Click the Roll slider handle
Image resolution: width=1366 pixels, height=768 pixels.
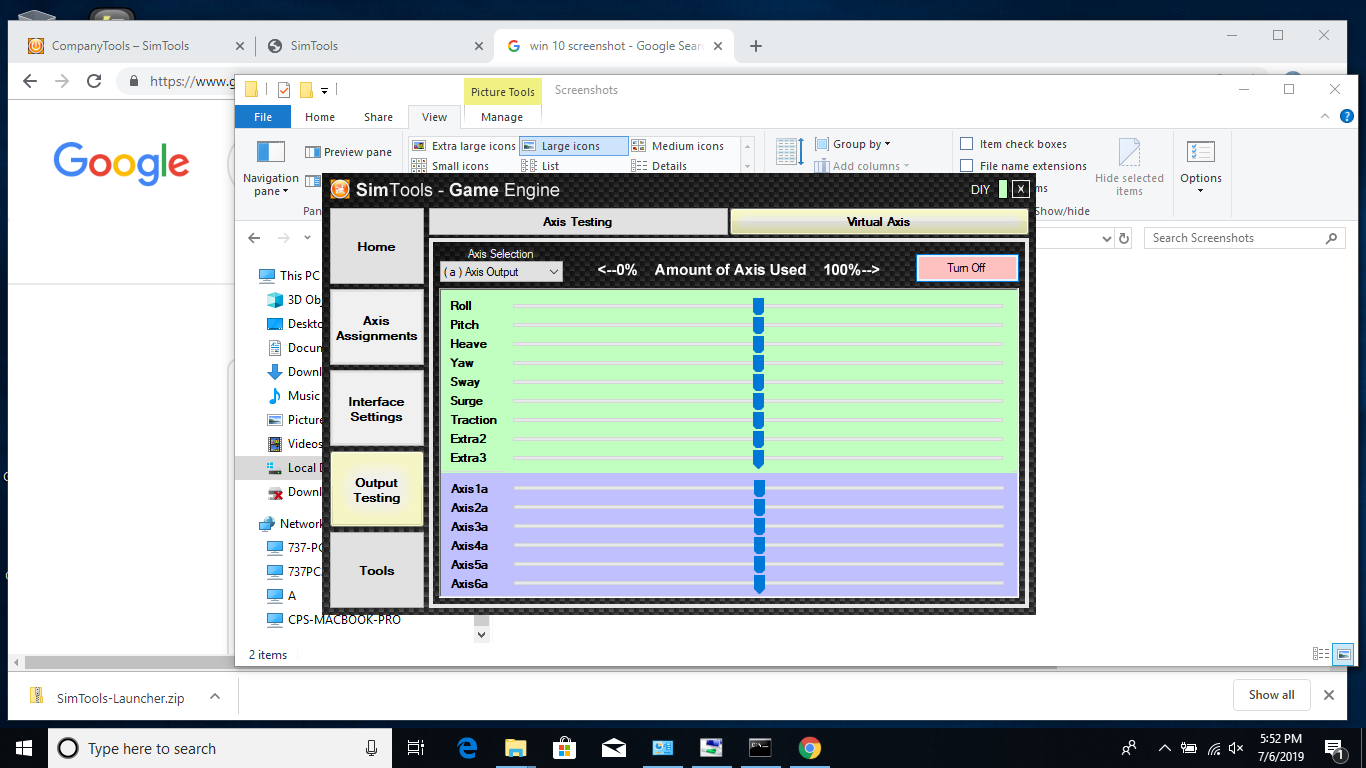point(758,305)
